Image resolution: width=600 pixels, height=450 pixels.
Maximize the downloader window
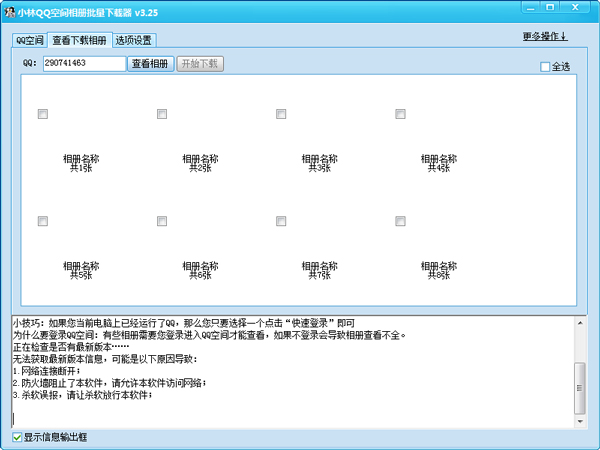point(550,8)
